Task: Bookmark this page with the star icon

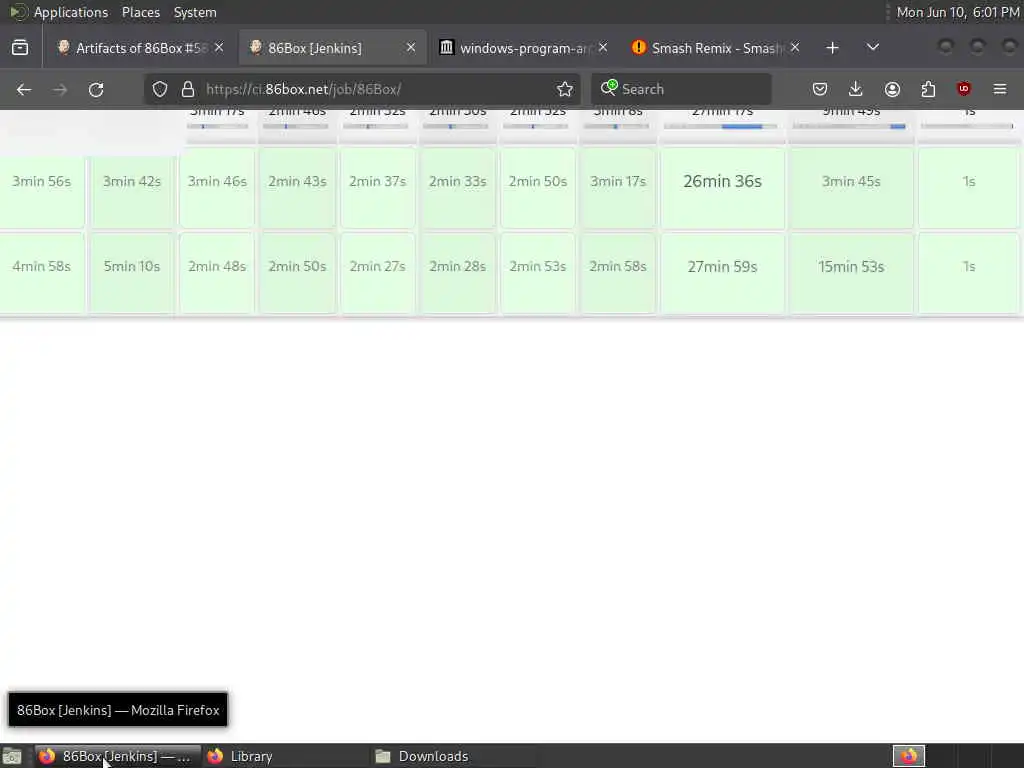Action: pyautogui.click(x=565, y=89)
